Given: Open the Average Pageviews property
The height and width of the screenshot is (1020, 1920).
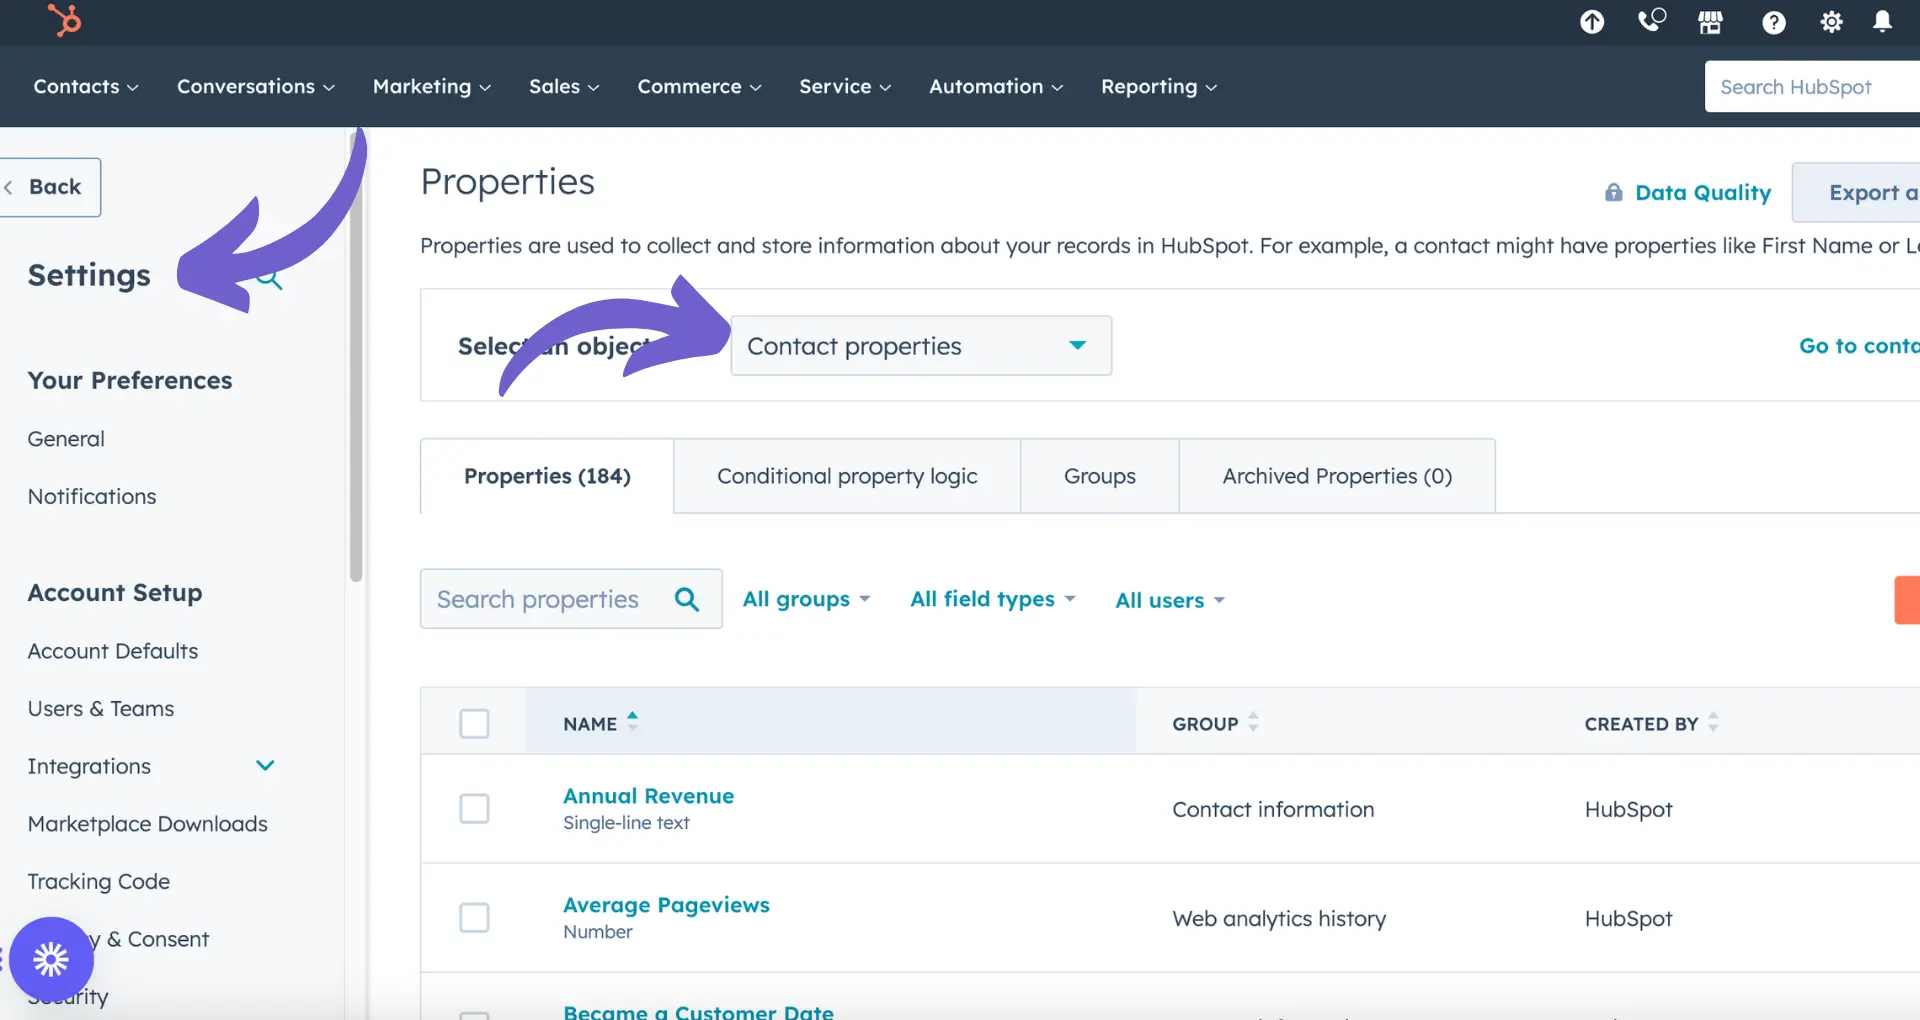Looking at the screenshot, I should pyautogui.click(x=666, y=905).
